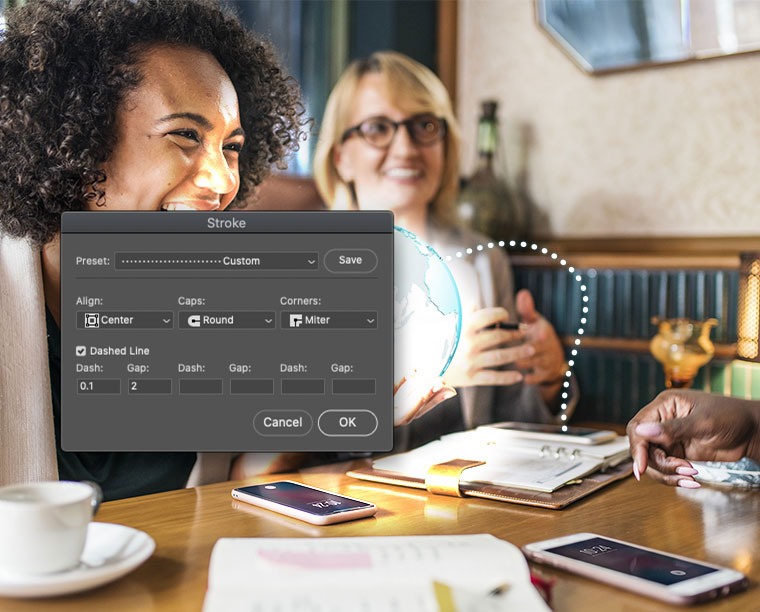Click the Stroke dialog title bar
The width and height of the screenshot is (760, 612).
tap(227, 223)
